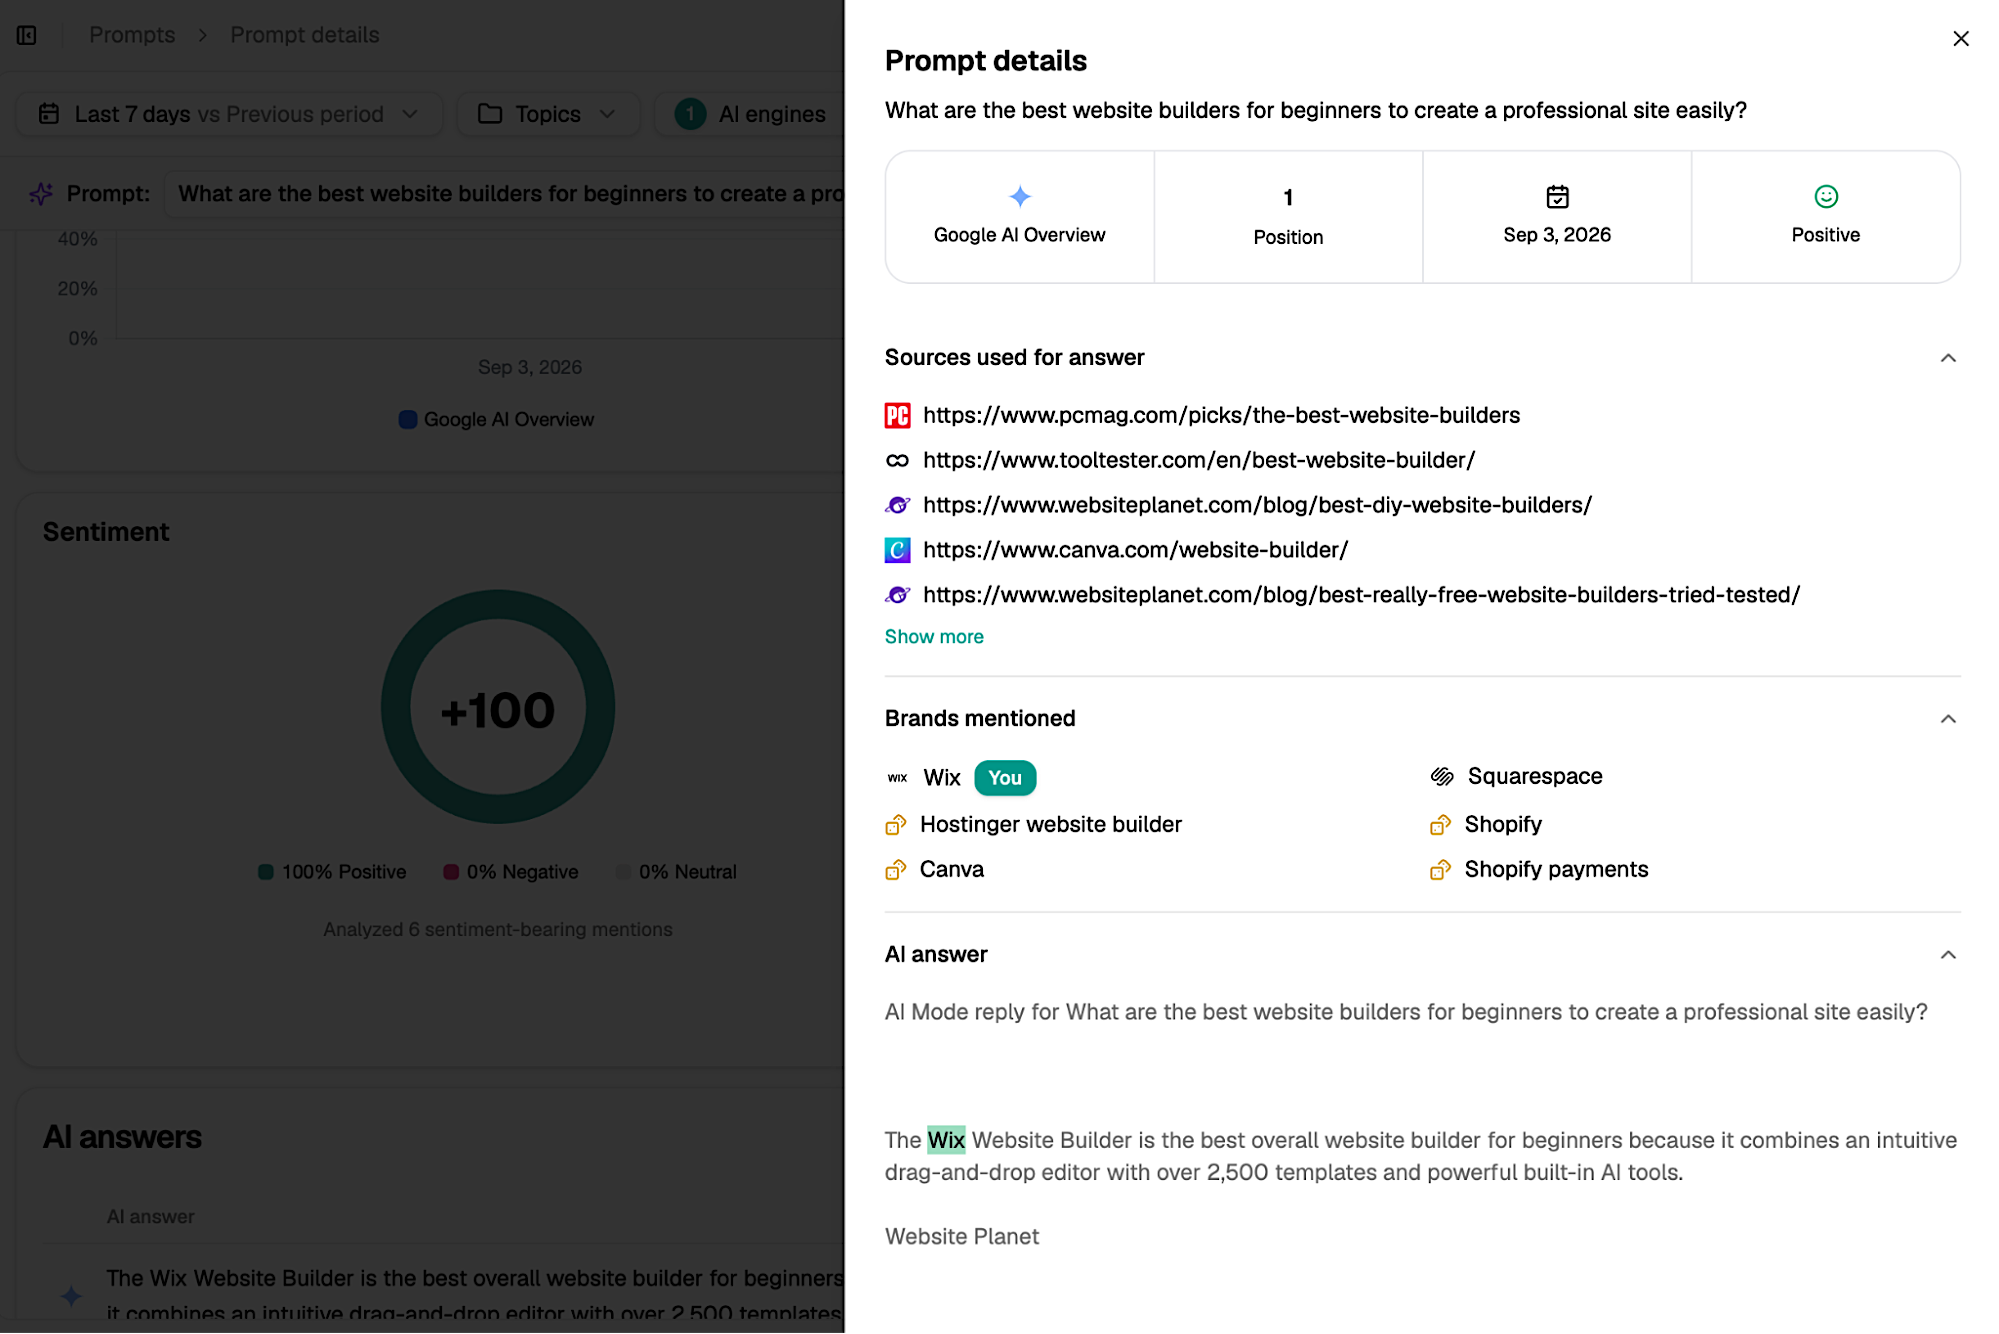Screen dimensions: 1999x1334
Task: Click the You badge next to Wix
Action: (x=1005, y=777)
